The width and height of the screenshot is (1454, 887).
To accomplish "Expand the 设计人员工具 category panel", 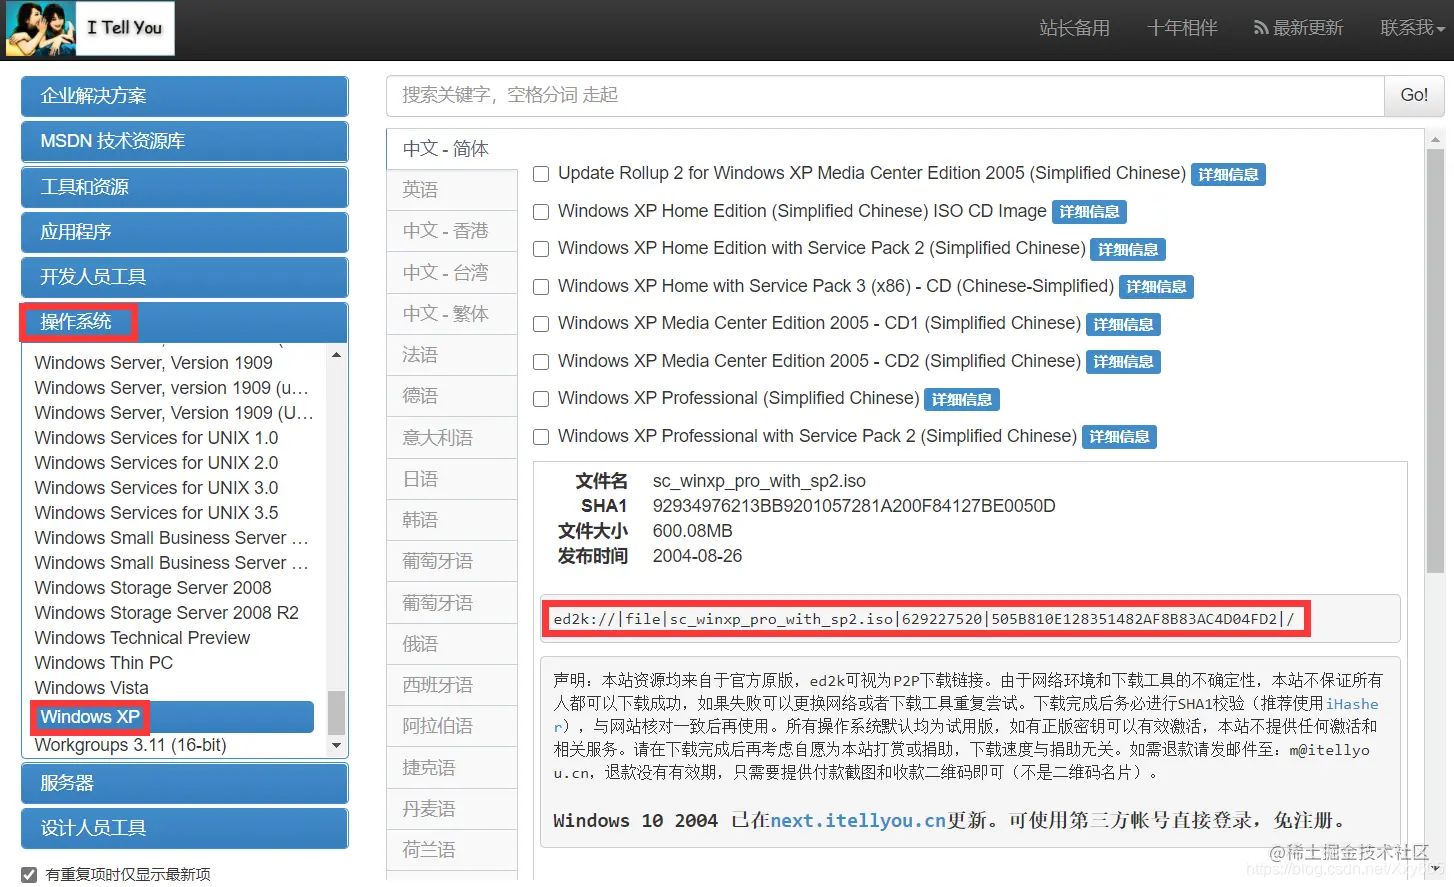I will click(x=184, y=828).
